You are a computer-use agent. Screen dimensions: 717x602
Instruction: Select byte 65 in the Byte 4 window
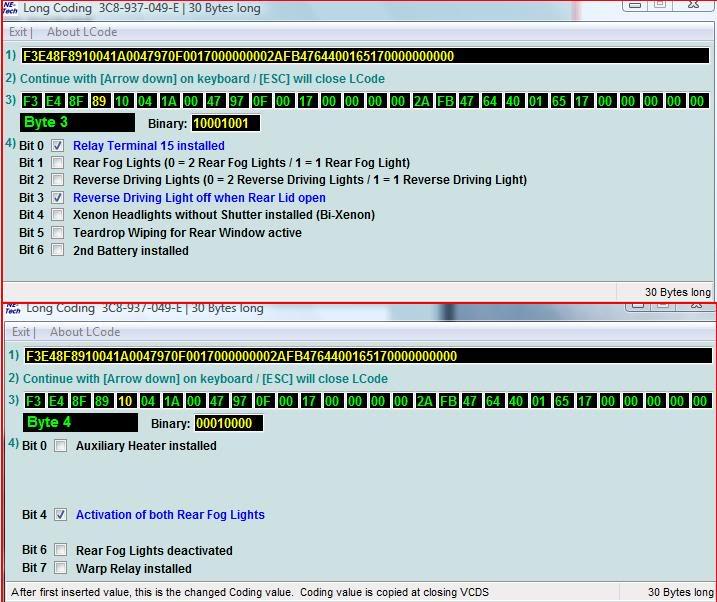point(562,401)
